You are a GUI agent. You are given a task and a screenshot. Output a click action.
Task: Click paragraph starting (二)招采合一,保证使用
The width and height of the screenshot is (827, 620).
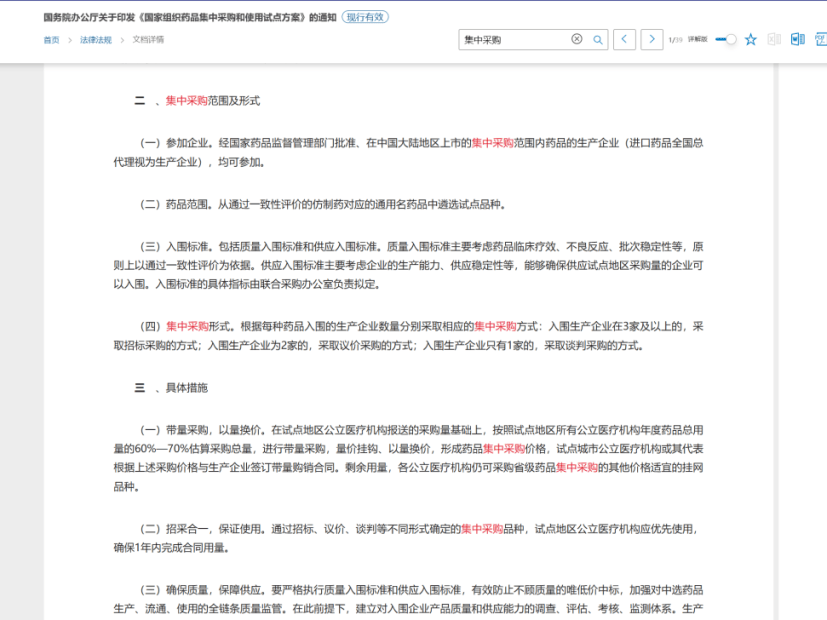[406, 538]
